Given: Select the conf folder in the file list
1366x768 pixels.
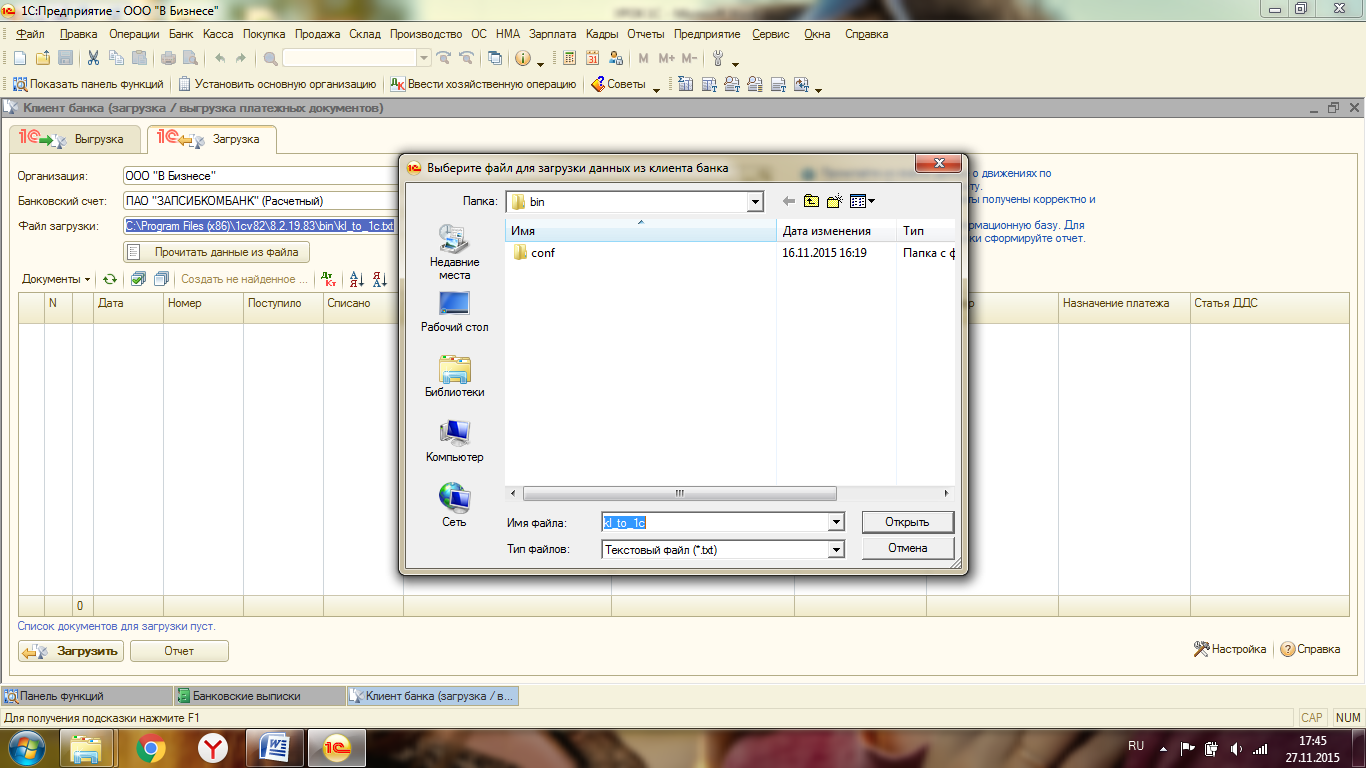Looking at the screenshot, I should (x=534, y=253).
